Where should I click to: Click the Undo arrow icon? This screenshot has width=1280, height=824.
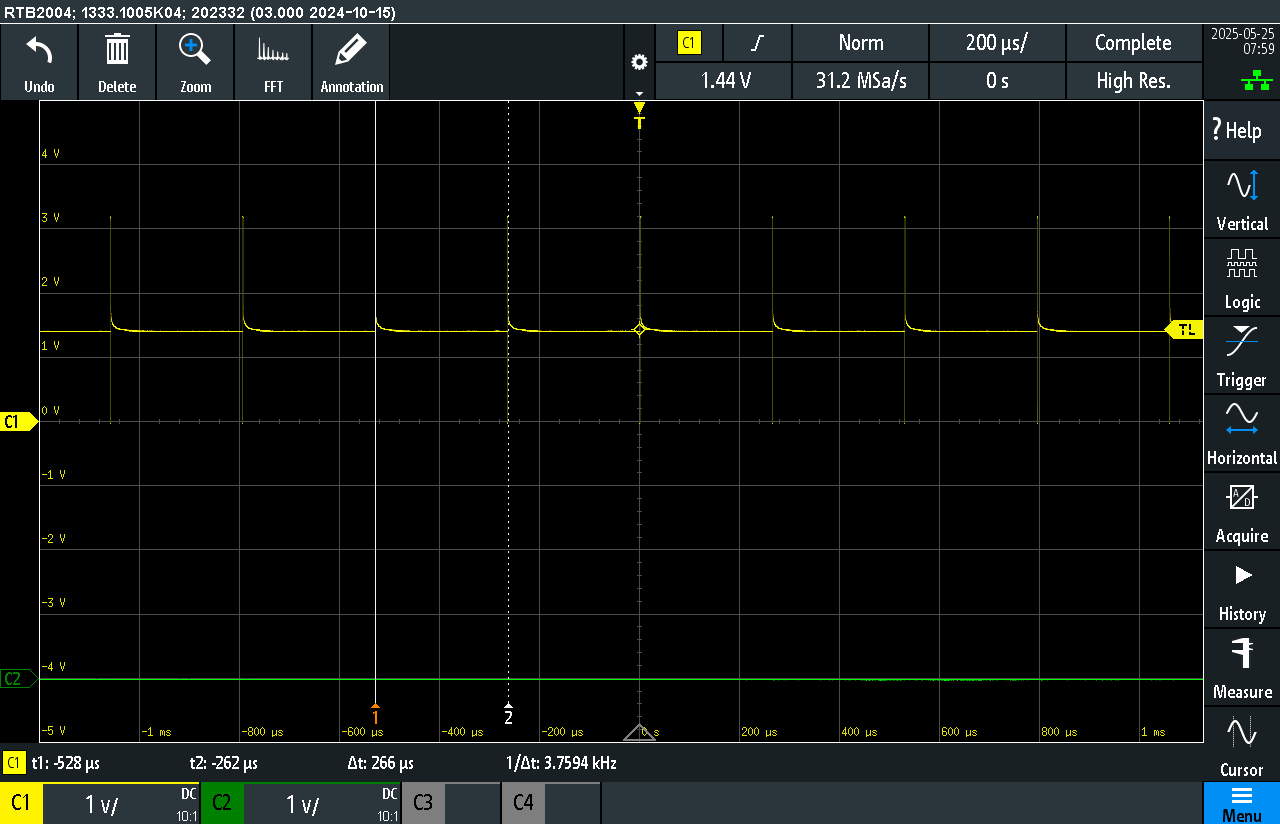[39, 49]
